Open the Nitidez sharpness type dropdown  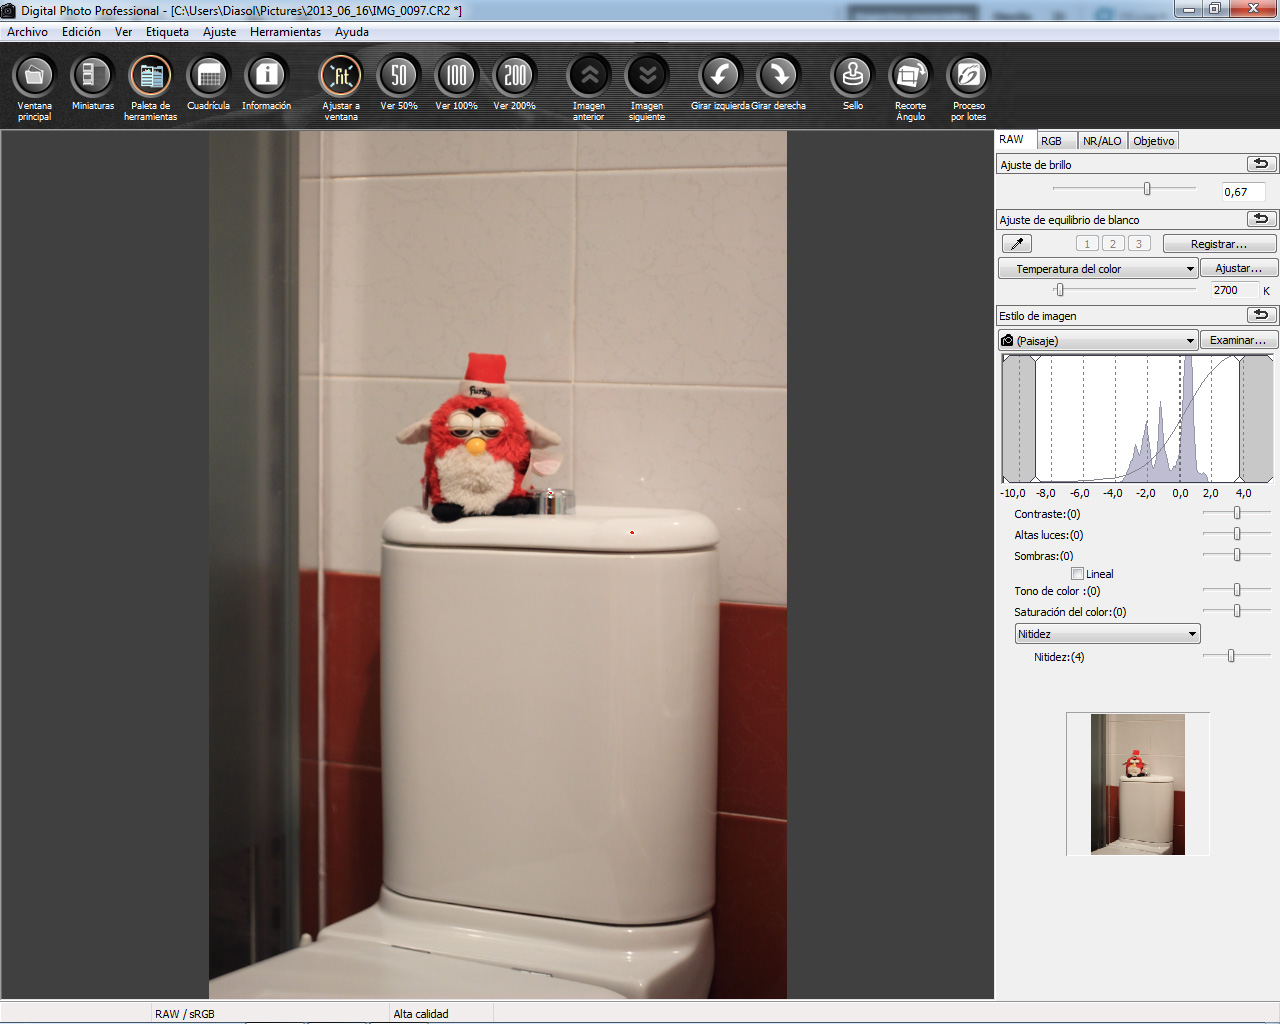(x=1107, y=634)
